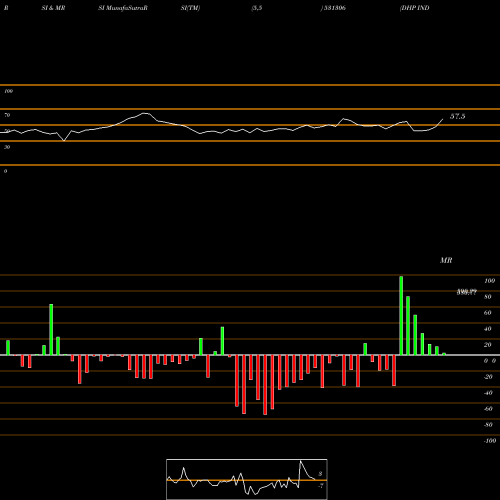Click the tallest green bar in MR histogram

point(401,315)
